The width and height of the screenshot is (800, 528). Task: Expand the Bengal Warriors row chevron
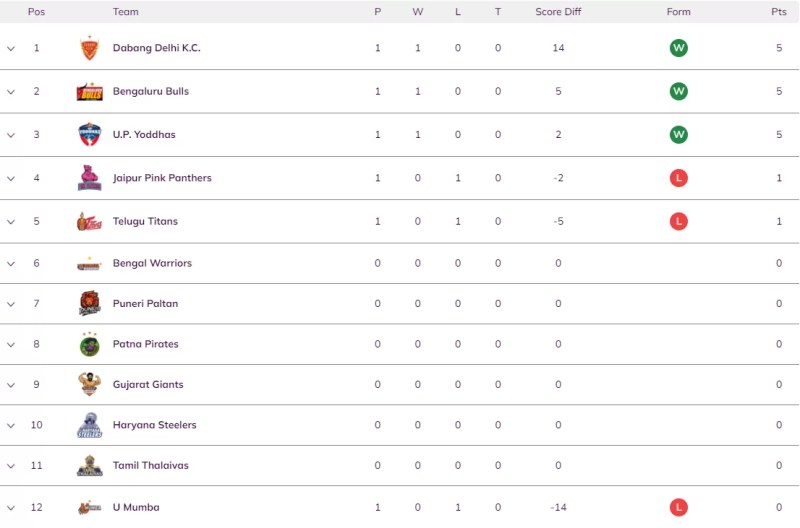coord(11,264)
